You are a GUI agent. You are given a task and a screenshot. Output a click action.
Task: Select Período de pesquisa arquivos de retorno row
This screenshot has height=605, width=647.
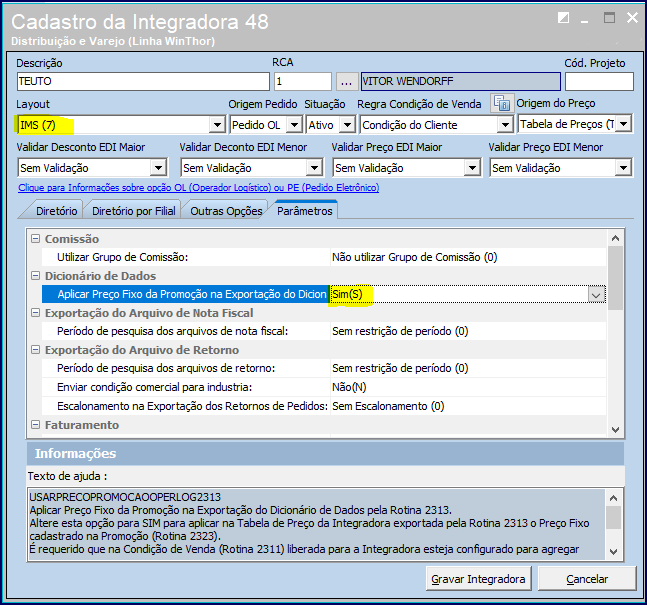click(324, 368)
